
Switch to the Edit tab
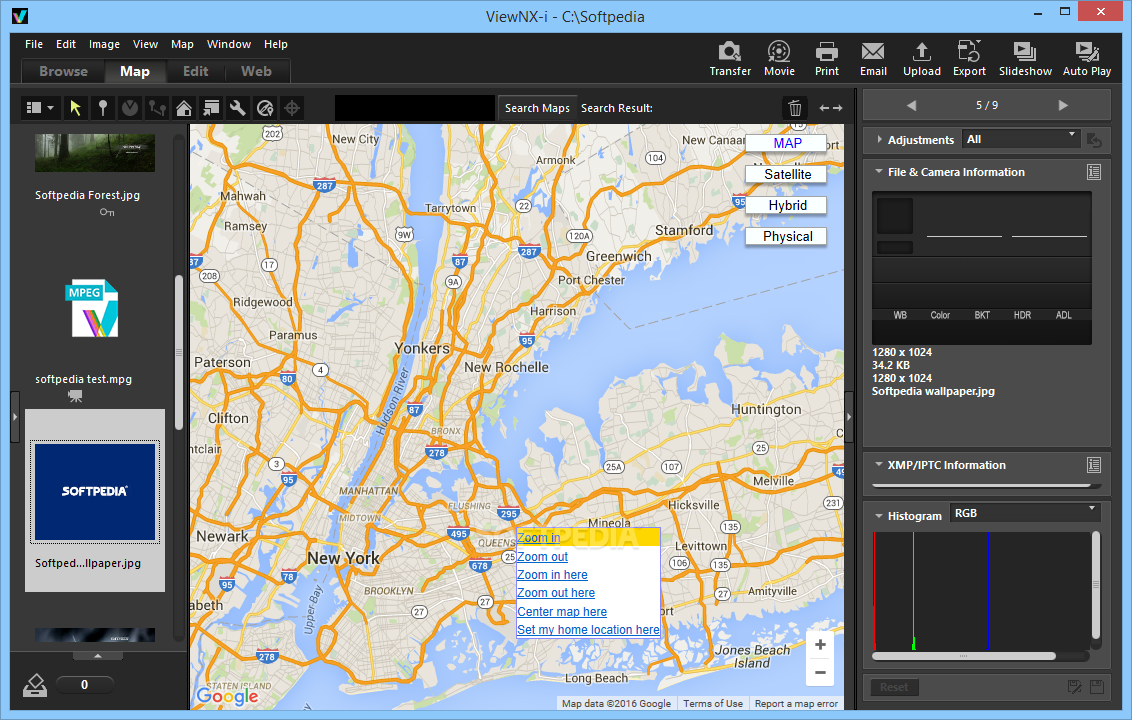[195, 71]
